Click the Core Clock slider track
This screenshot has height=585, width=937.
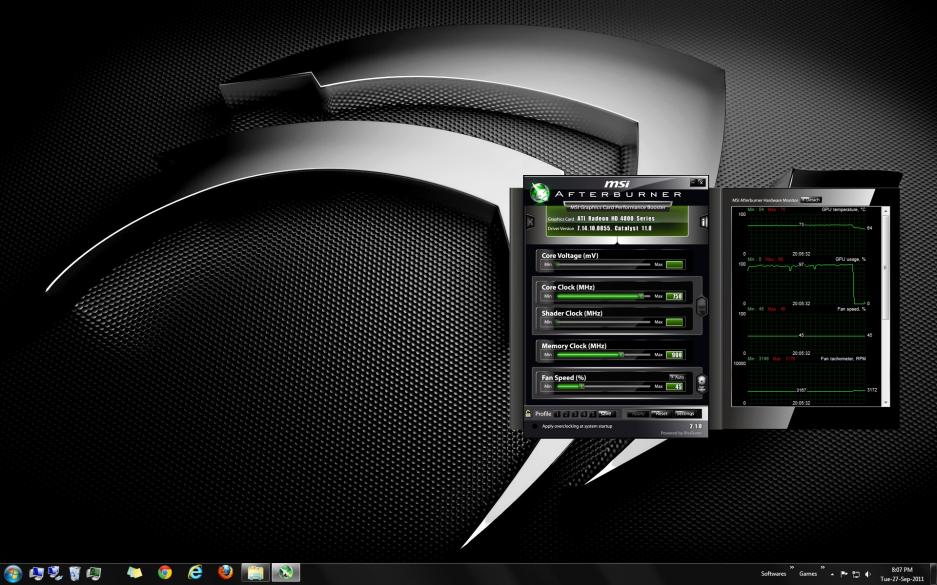603,296
